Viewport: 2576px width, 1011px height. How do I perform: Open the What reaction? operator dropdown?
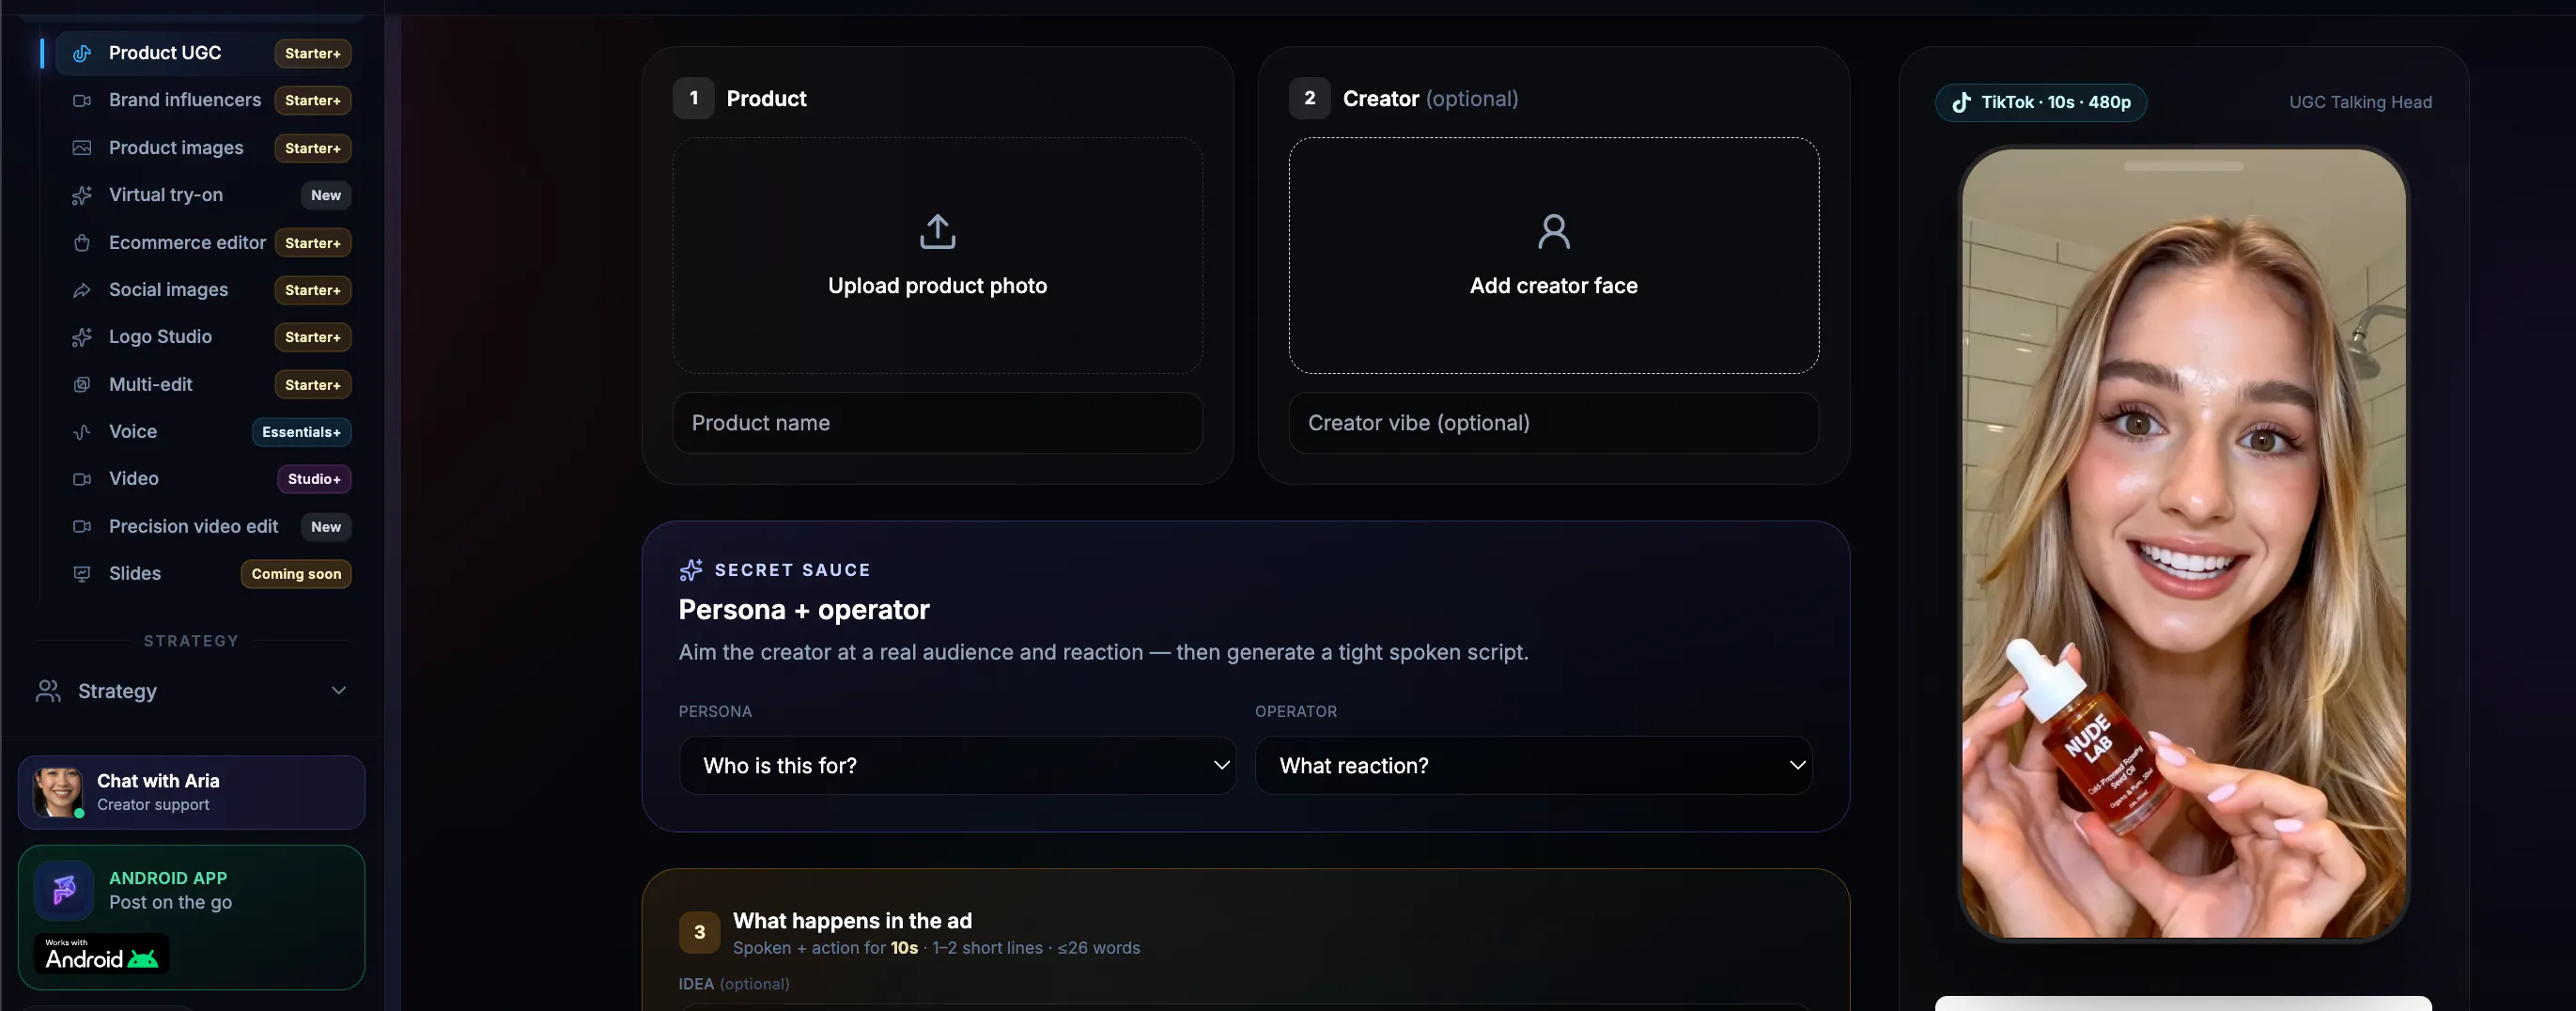pos(1533,766)
